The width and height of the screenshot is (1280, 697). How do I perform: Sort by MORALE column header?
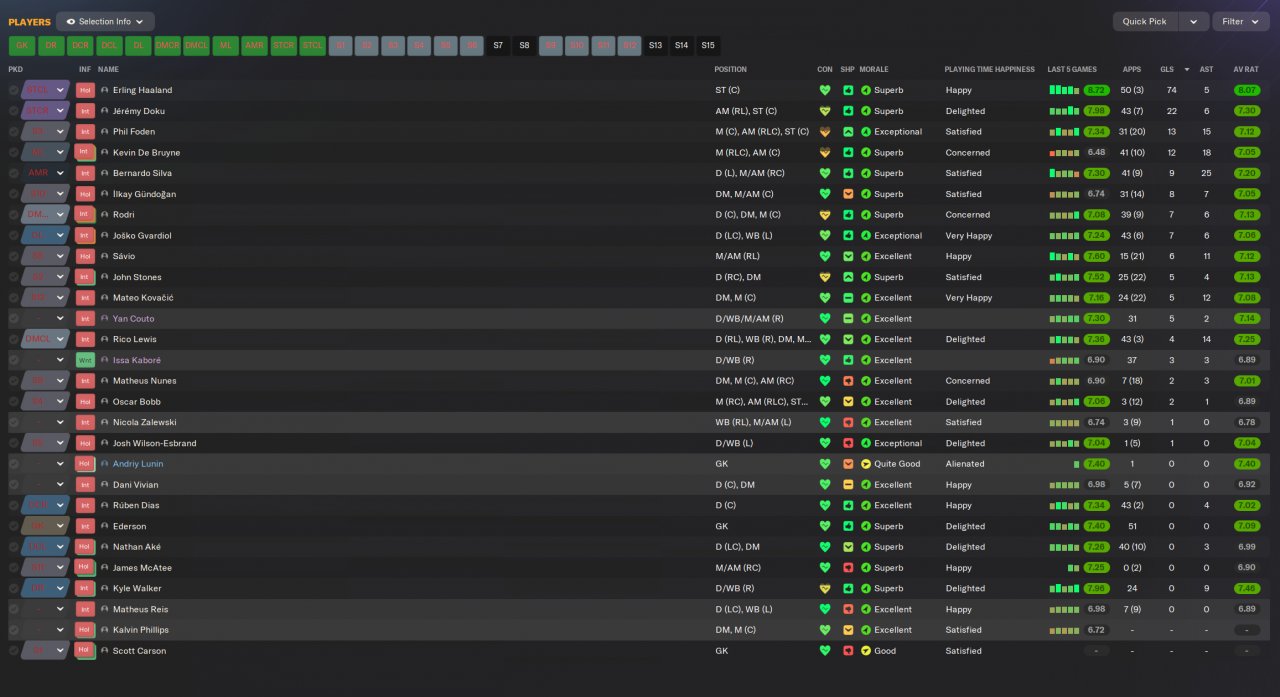[x=874, y=70]
